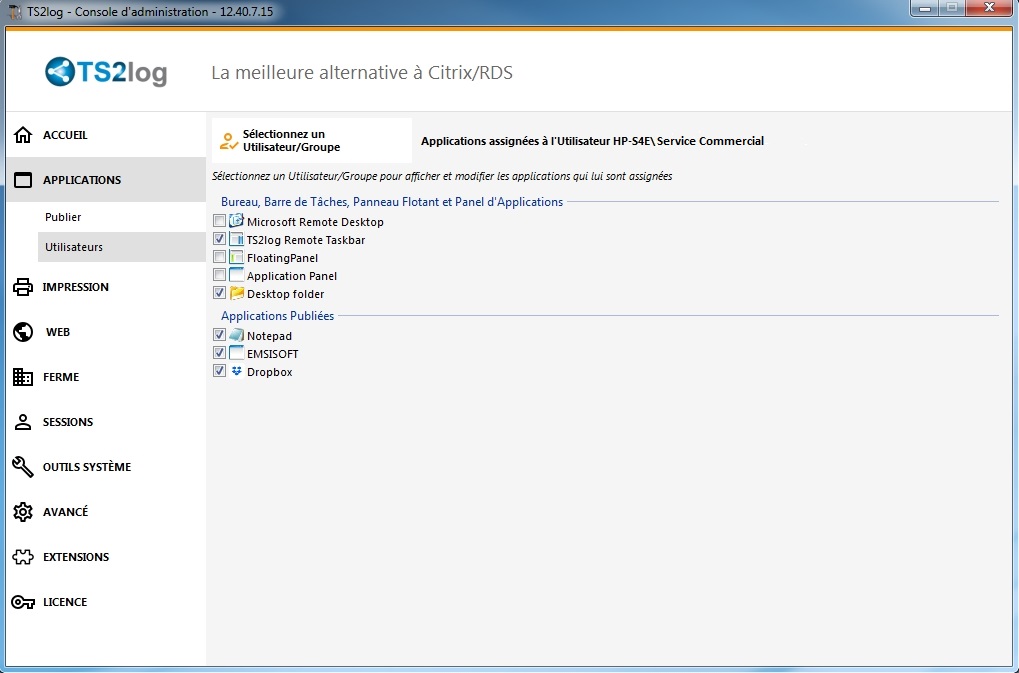The image size is (1019, 673).
Task: Click the EMSISOFT application icon
Action: pos(237,353)
